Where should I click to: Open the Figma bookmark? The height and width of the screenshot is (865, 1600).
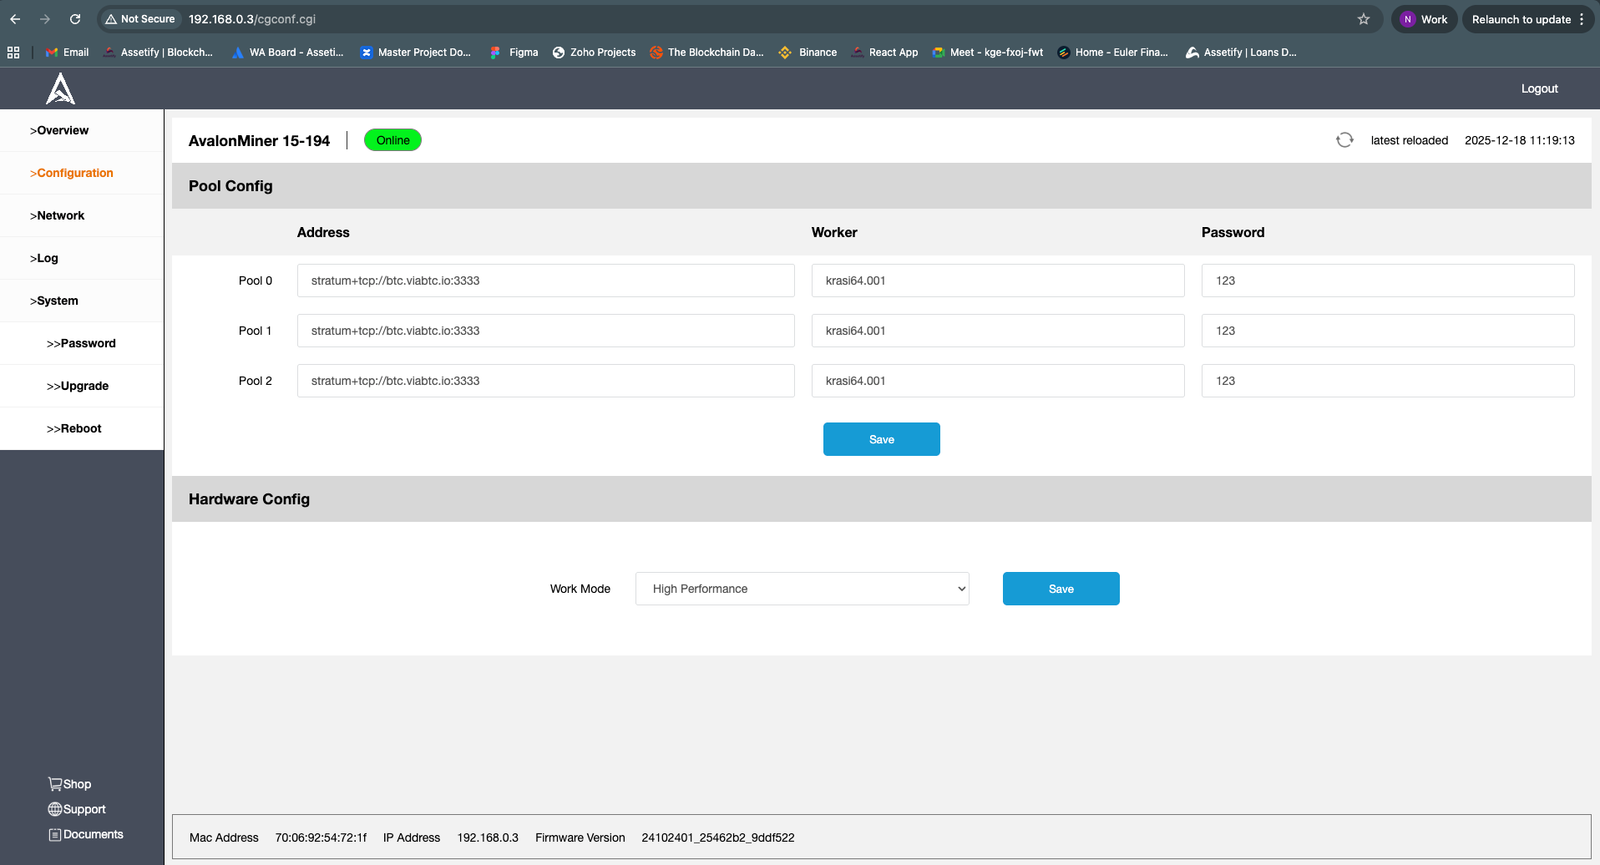[514, 52]
